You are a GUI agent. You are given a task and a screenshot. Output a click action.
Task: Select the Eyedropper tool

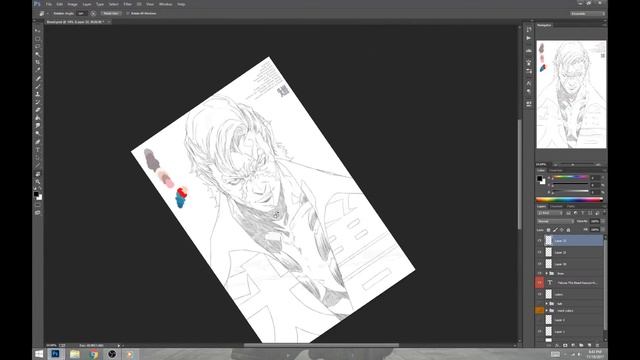(38, 70)
